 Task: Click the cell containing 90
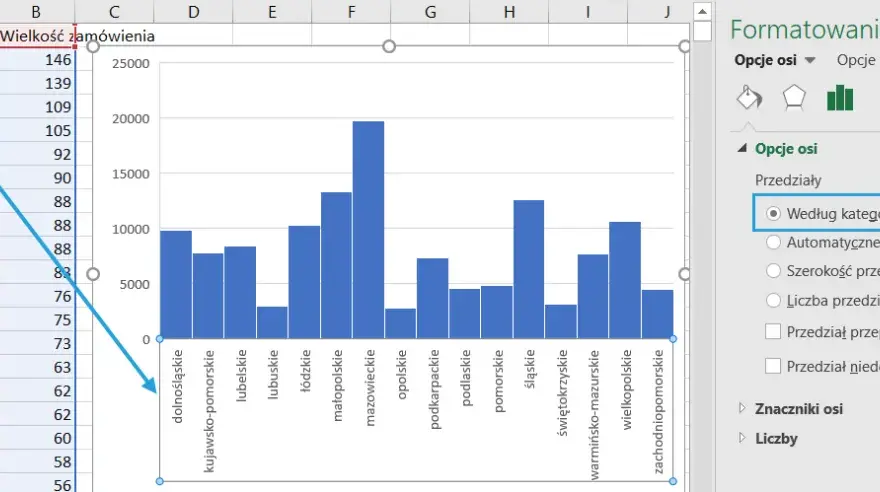(37, 178)
